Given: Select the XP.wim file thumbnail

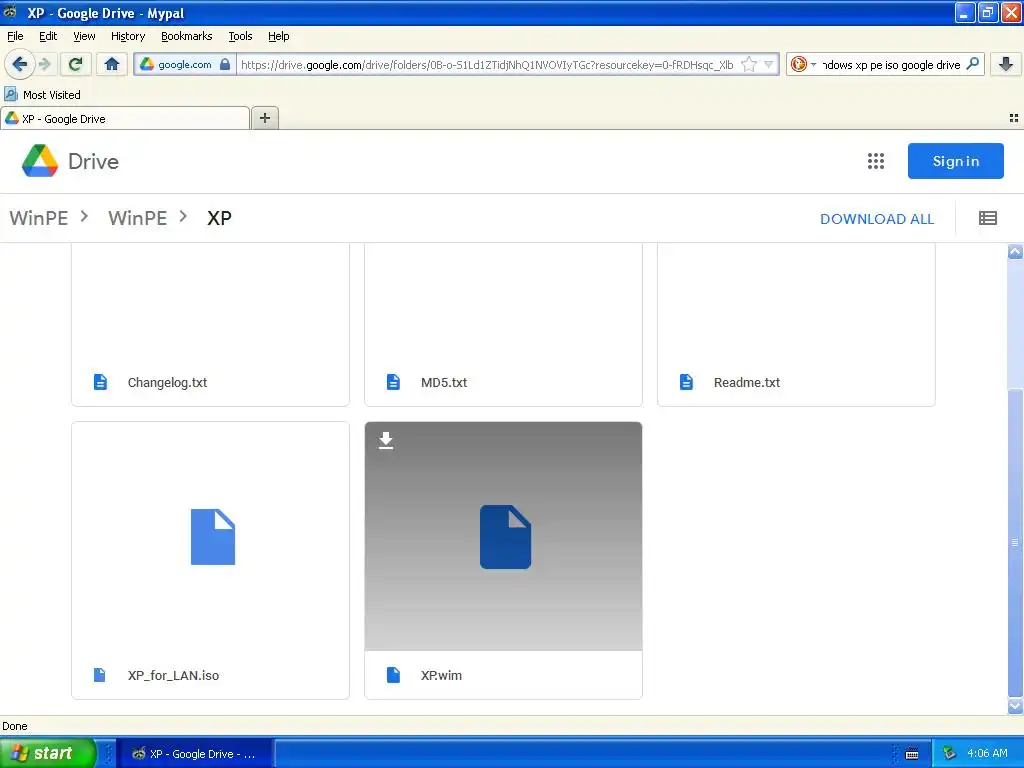Looking at the screenshot, I should 504,536.
